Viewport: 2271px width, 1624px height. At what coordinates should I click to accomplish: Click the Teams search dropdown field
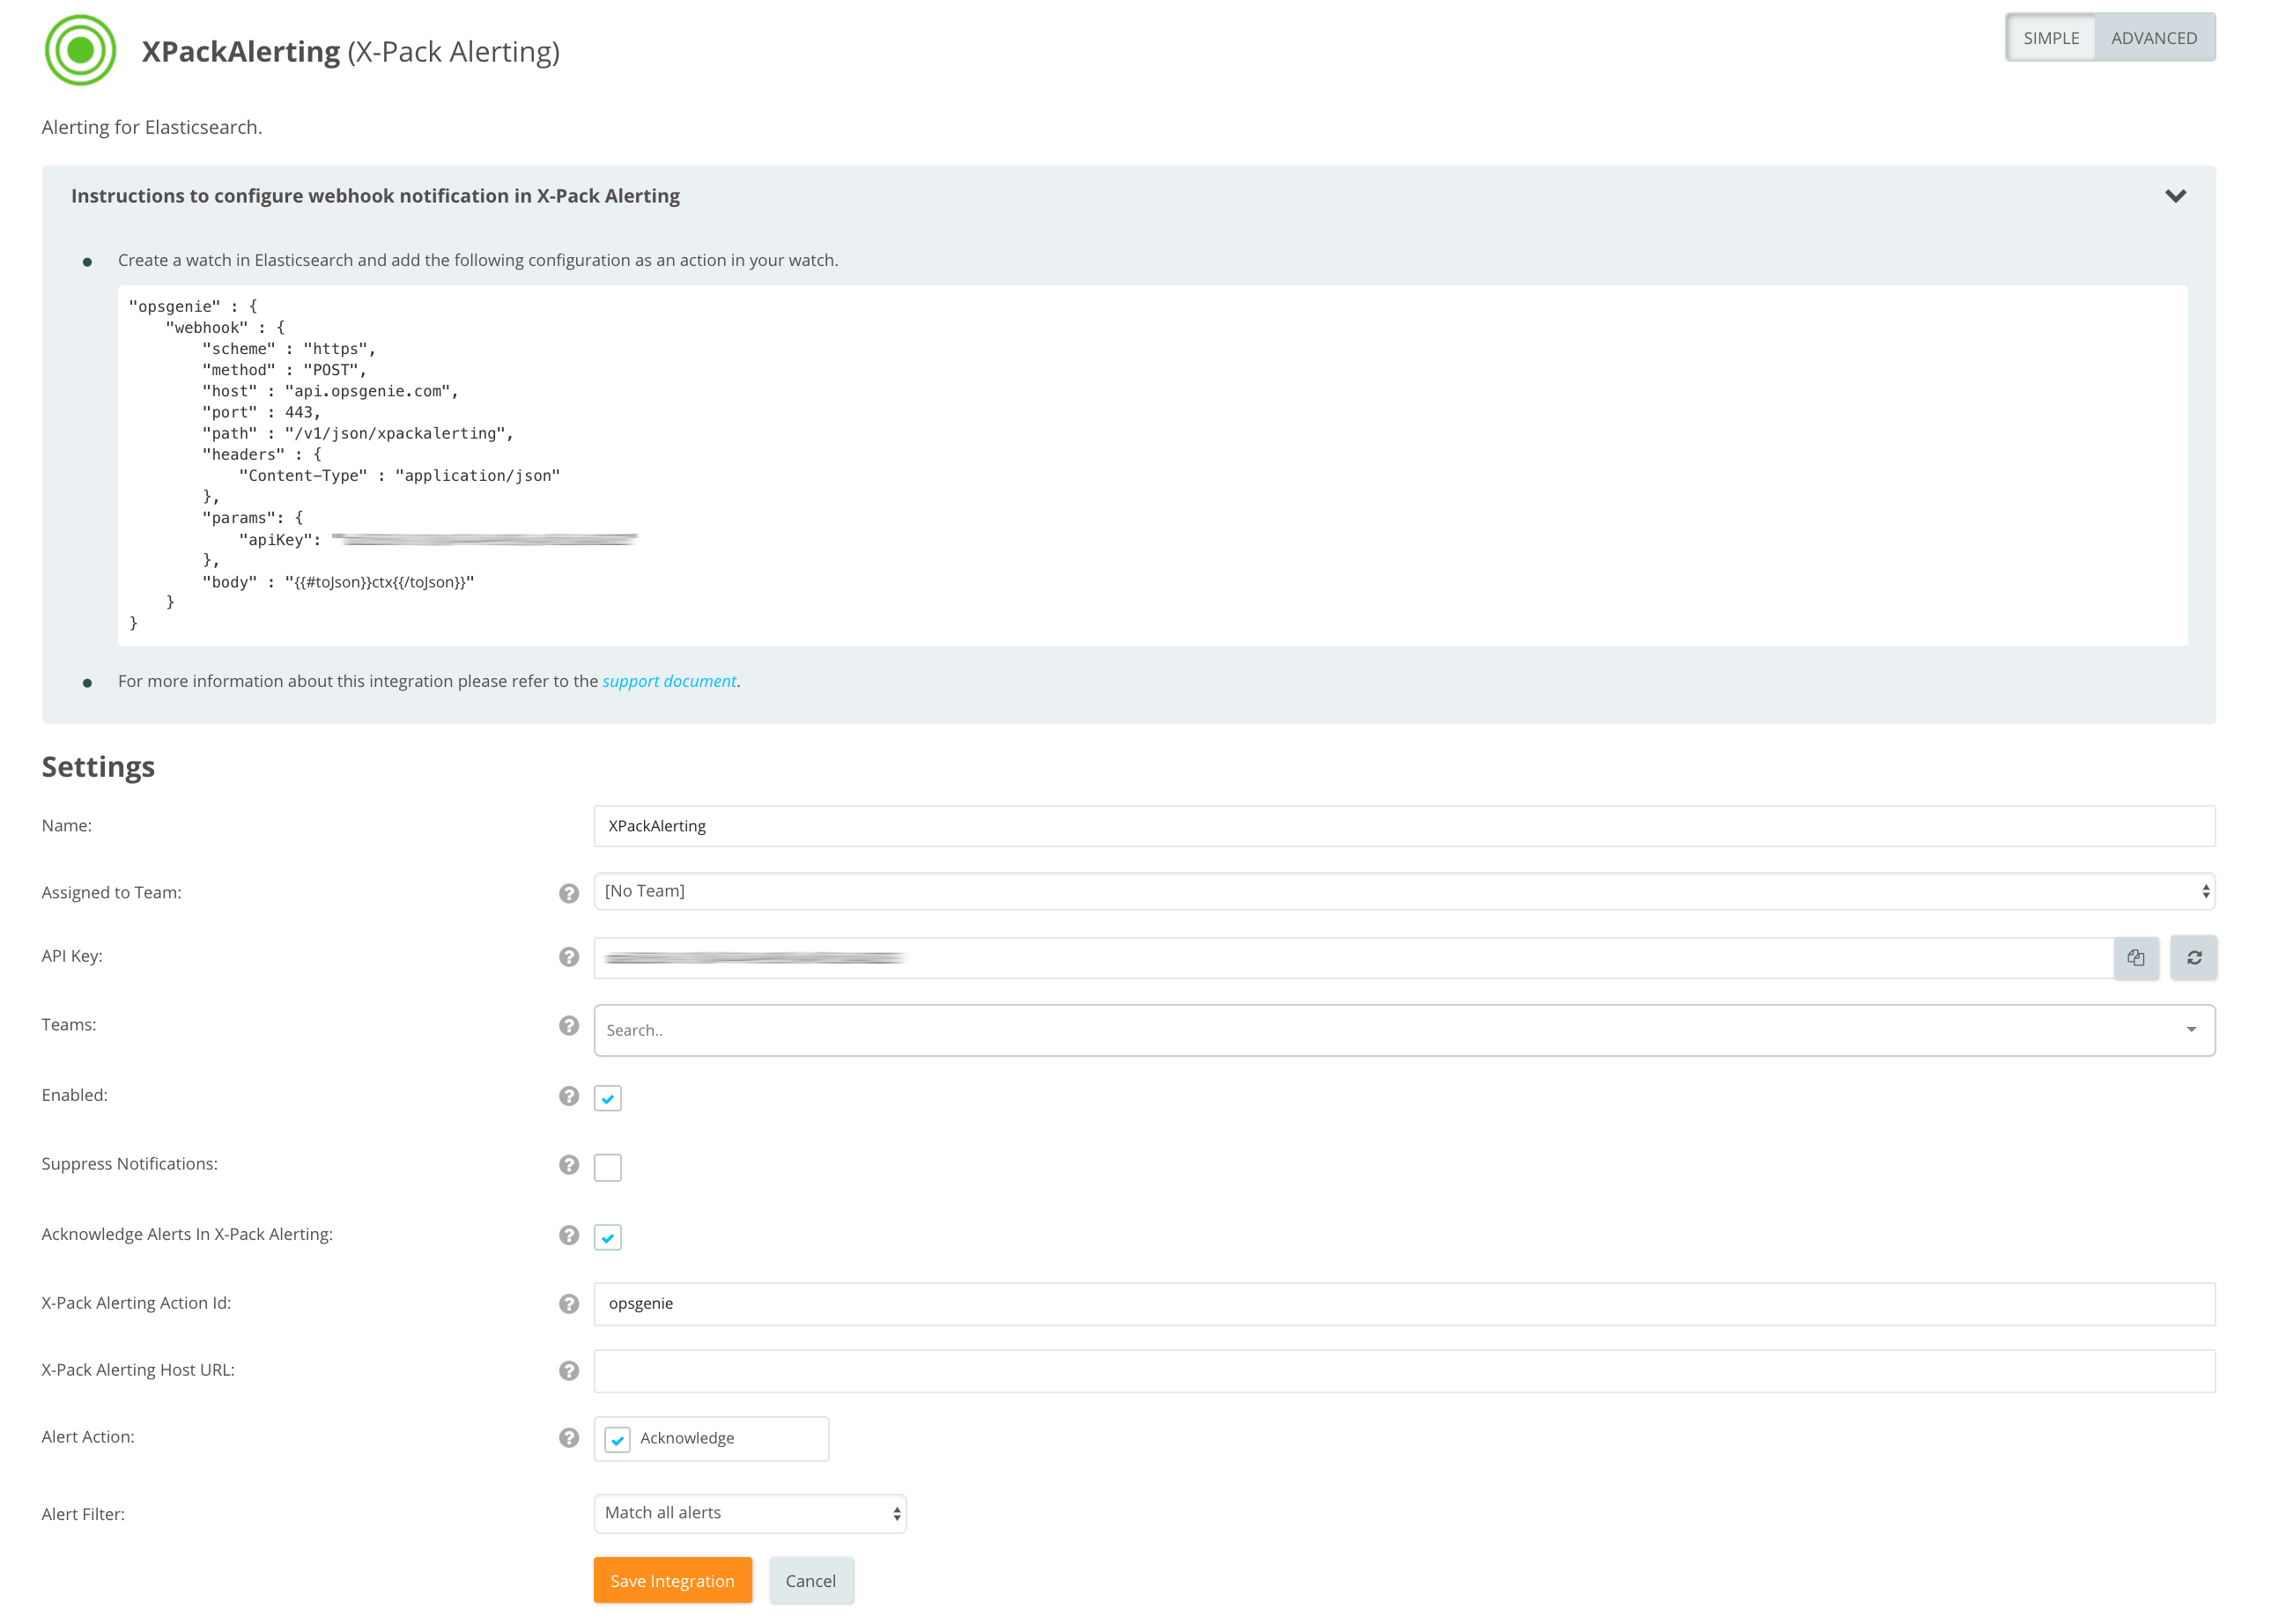click(1403, 1030)
